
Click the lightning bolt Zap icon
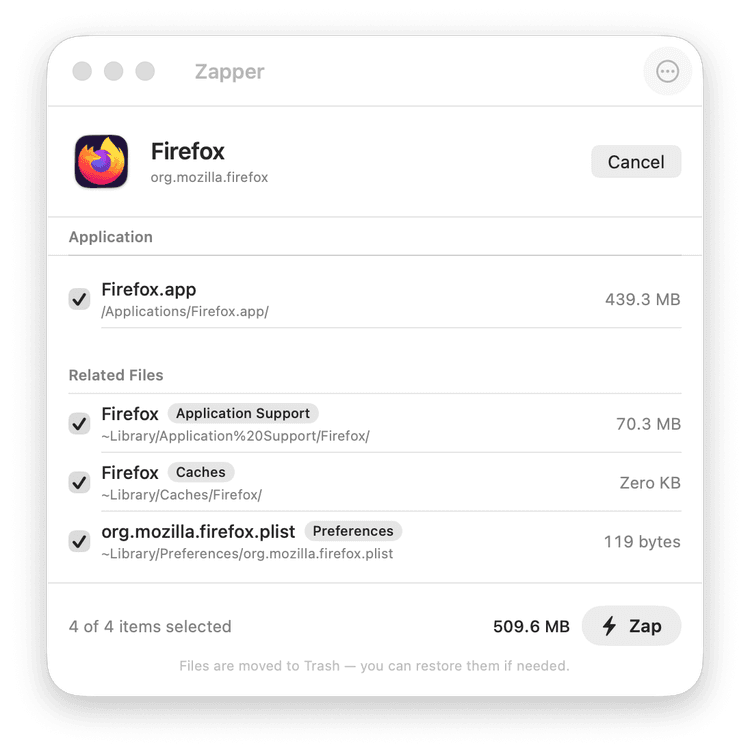click(x=610, y=626)
